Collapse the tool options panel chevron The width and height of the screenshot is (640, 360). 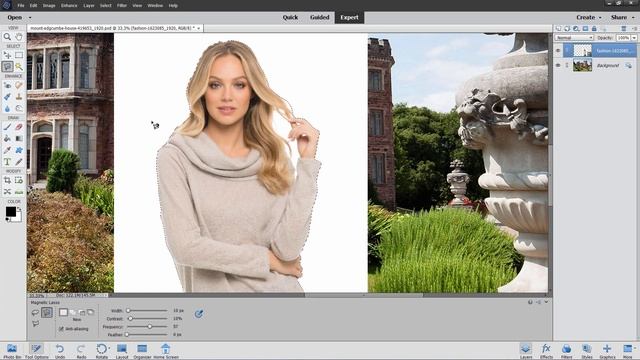click(546, 302)
